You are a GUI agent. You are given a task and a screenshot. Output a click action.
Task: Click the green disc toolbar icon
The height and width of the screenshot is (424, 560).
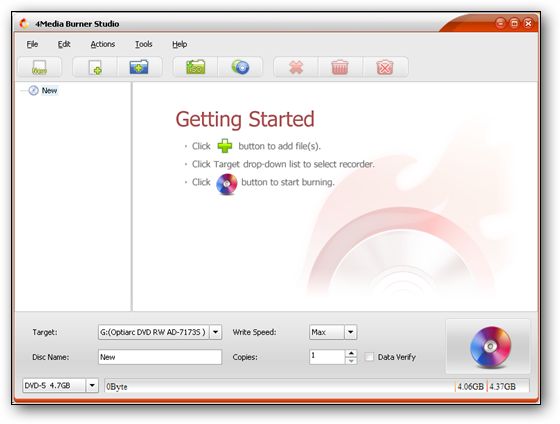(240, 67)
